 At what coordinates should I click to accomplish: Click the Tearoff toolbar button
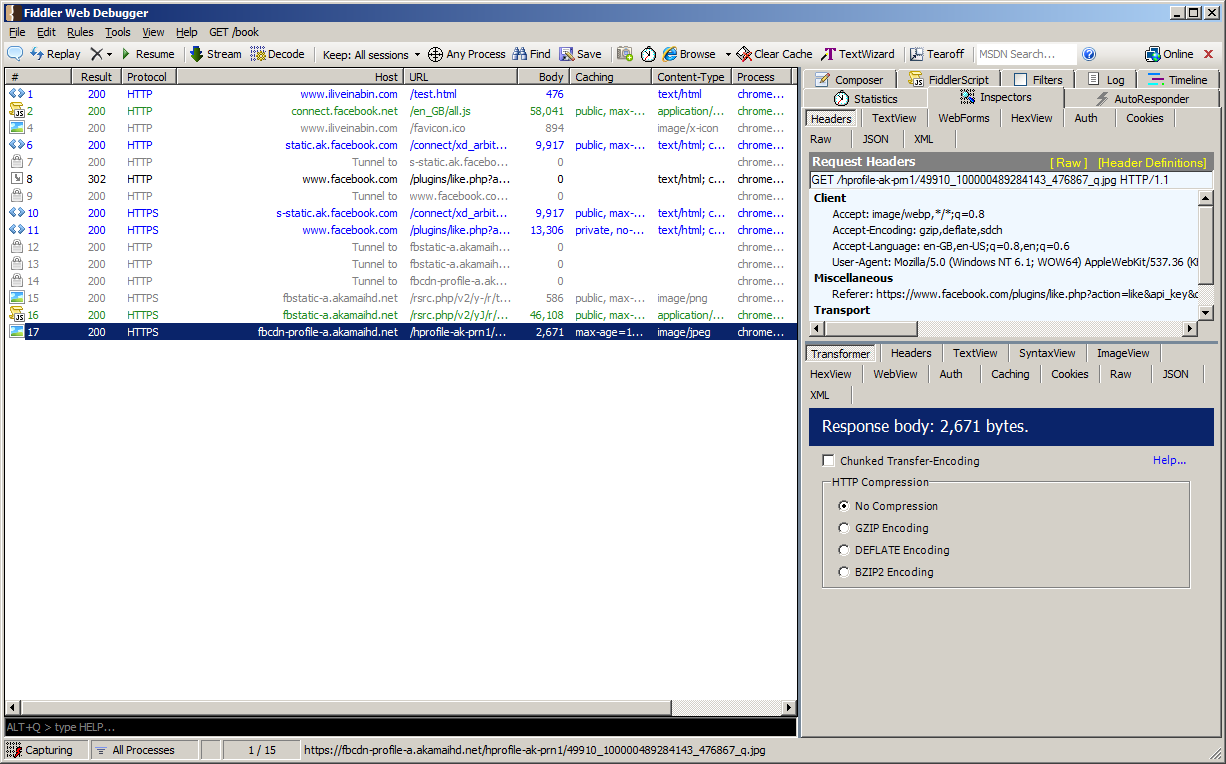pos(937,54)
